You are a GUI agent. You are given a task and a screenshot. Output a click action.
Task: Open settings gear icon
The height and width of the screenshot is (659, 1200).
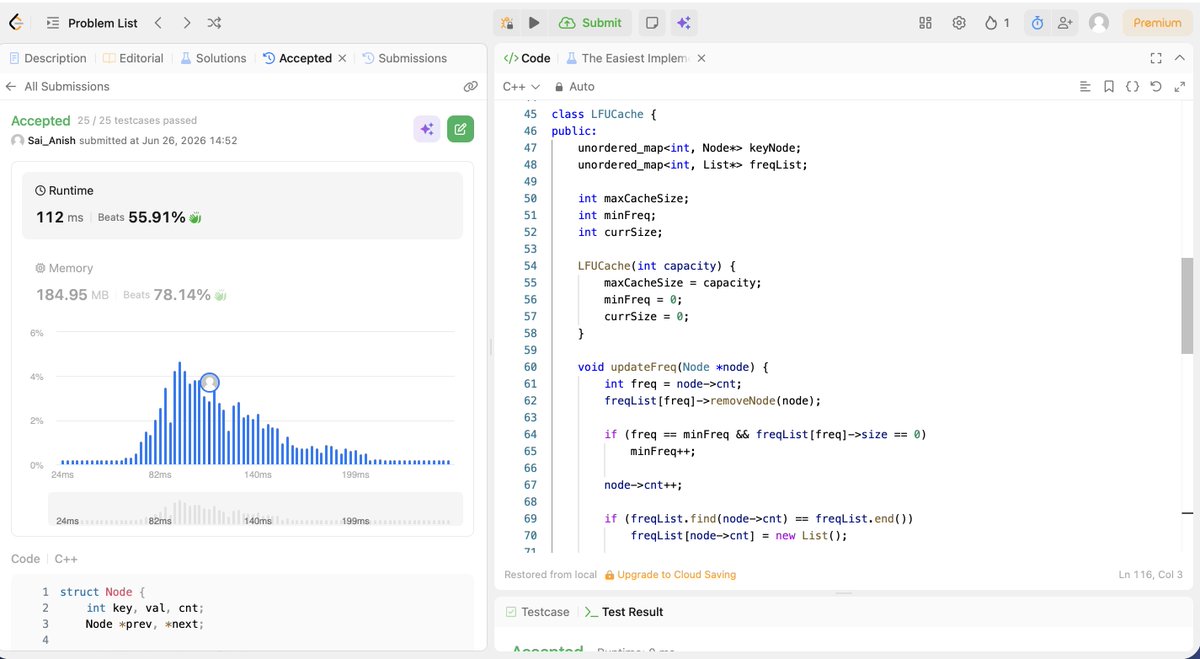point(959,22)
